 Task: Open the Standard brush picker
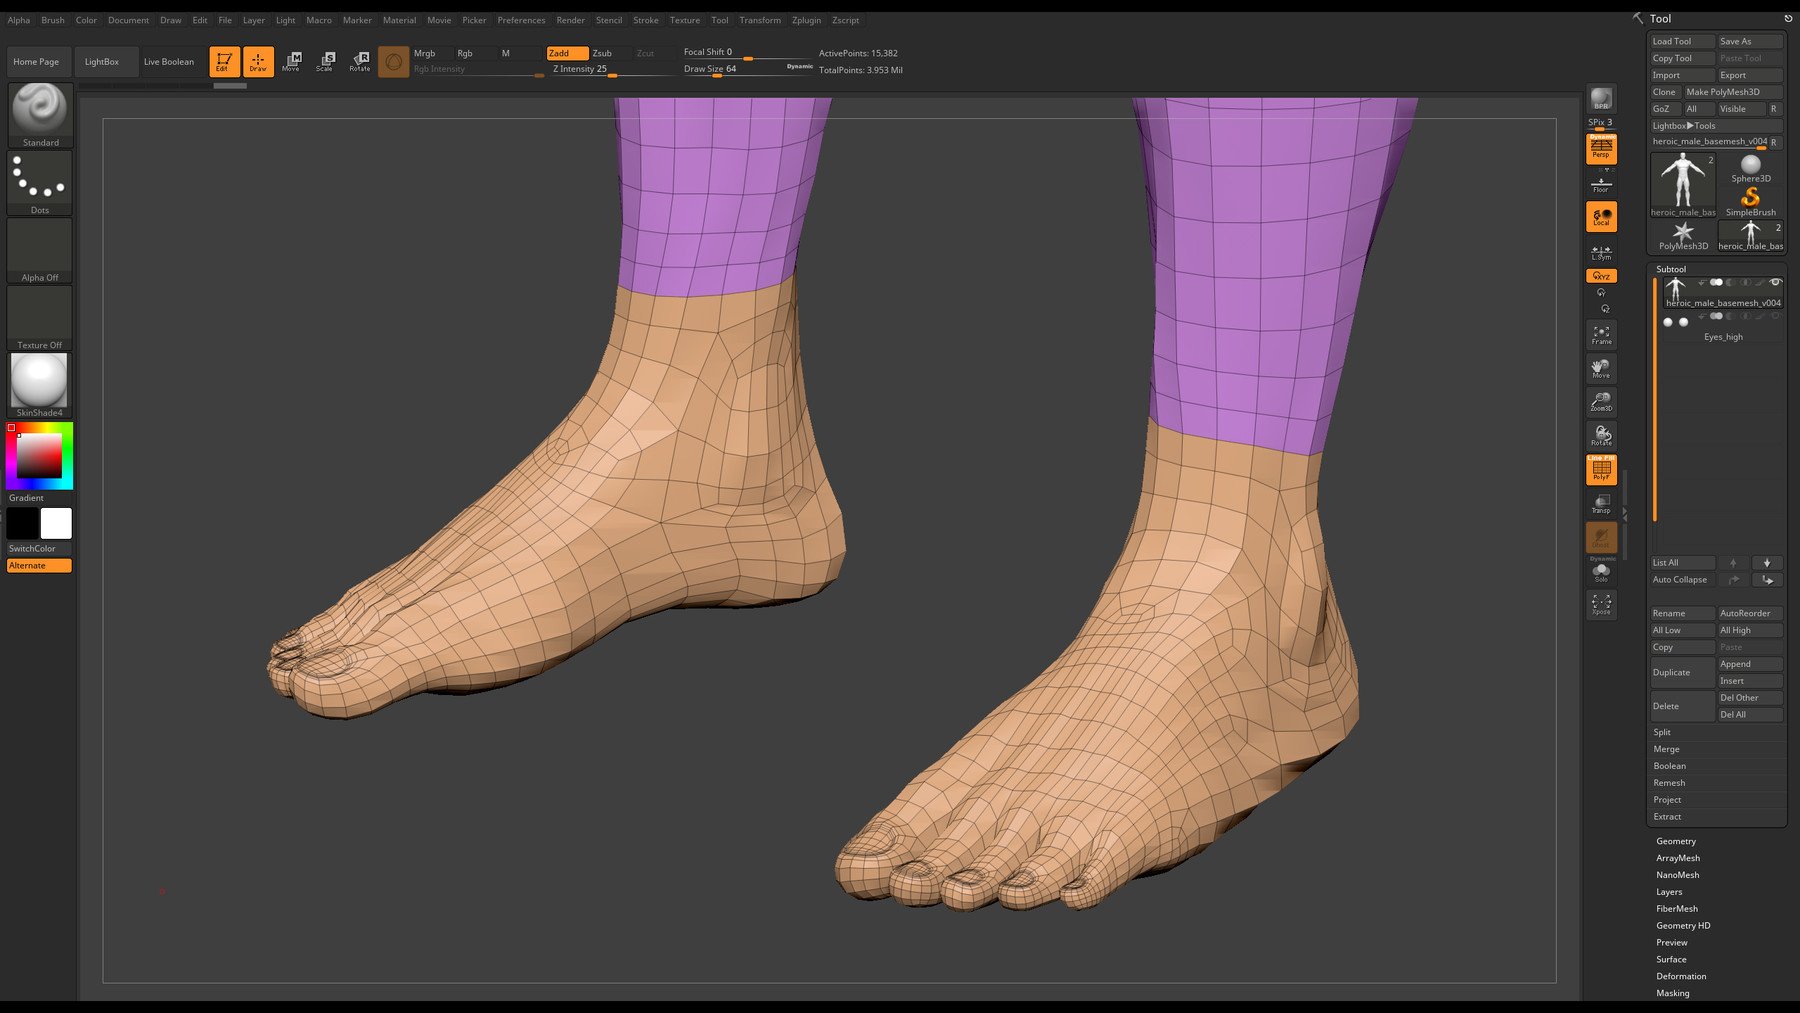coord(40,113)
